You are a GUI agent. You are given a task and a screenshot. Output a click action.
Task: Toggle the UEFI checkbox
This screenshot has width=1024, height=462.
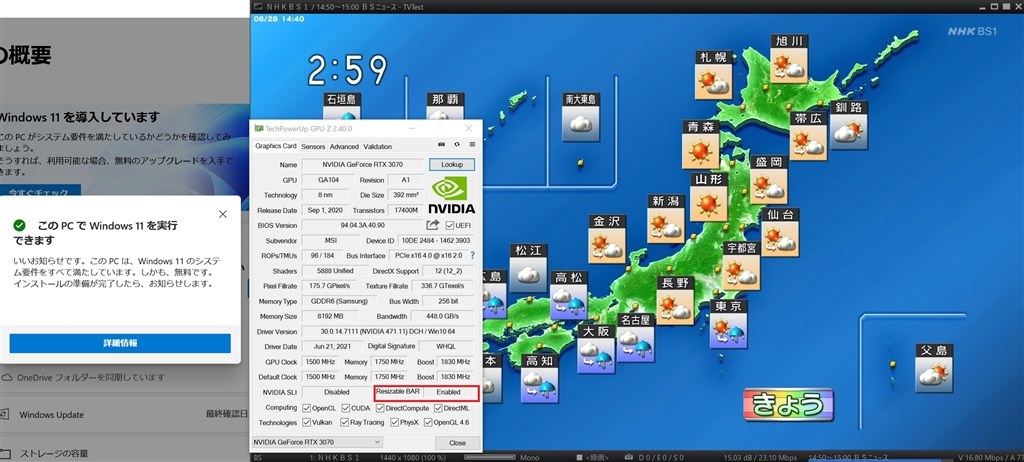tap(449, 225)
